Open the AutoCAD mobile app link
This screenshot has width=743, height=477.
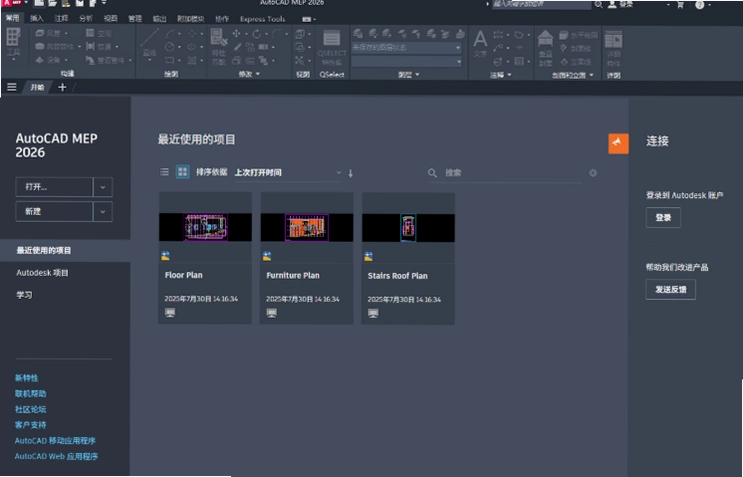[55, 441]
